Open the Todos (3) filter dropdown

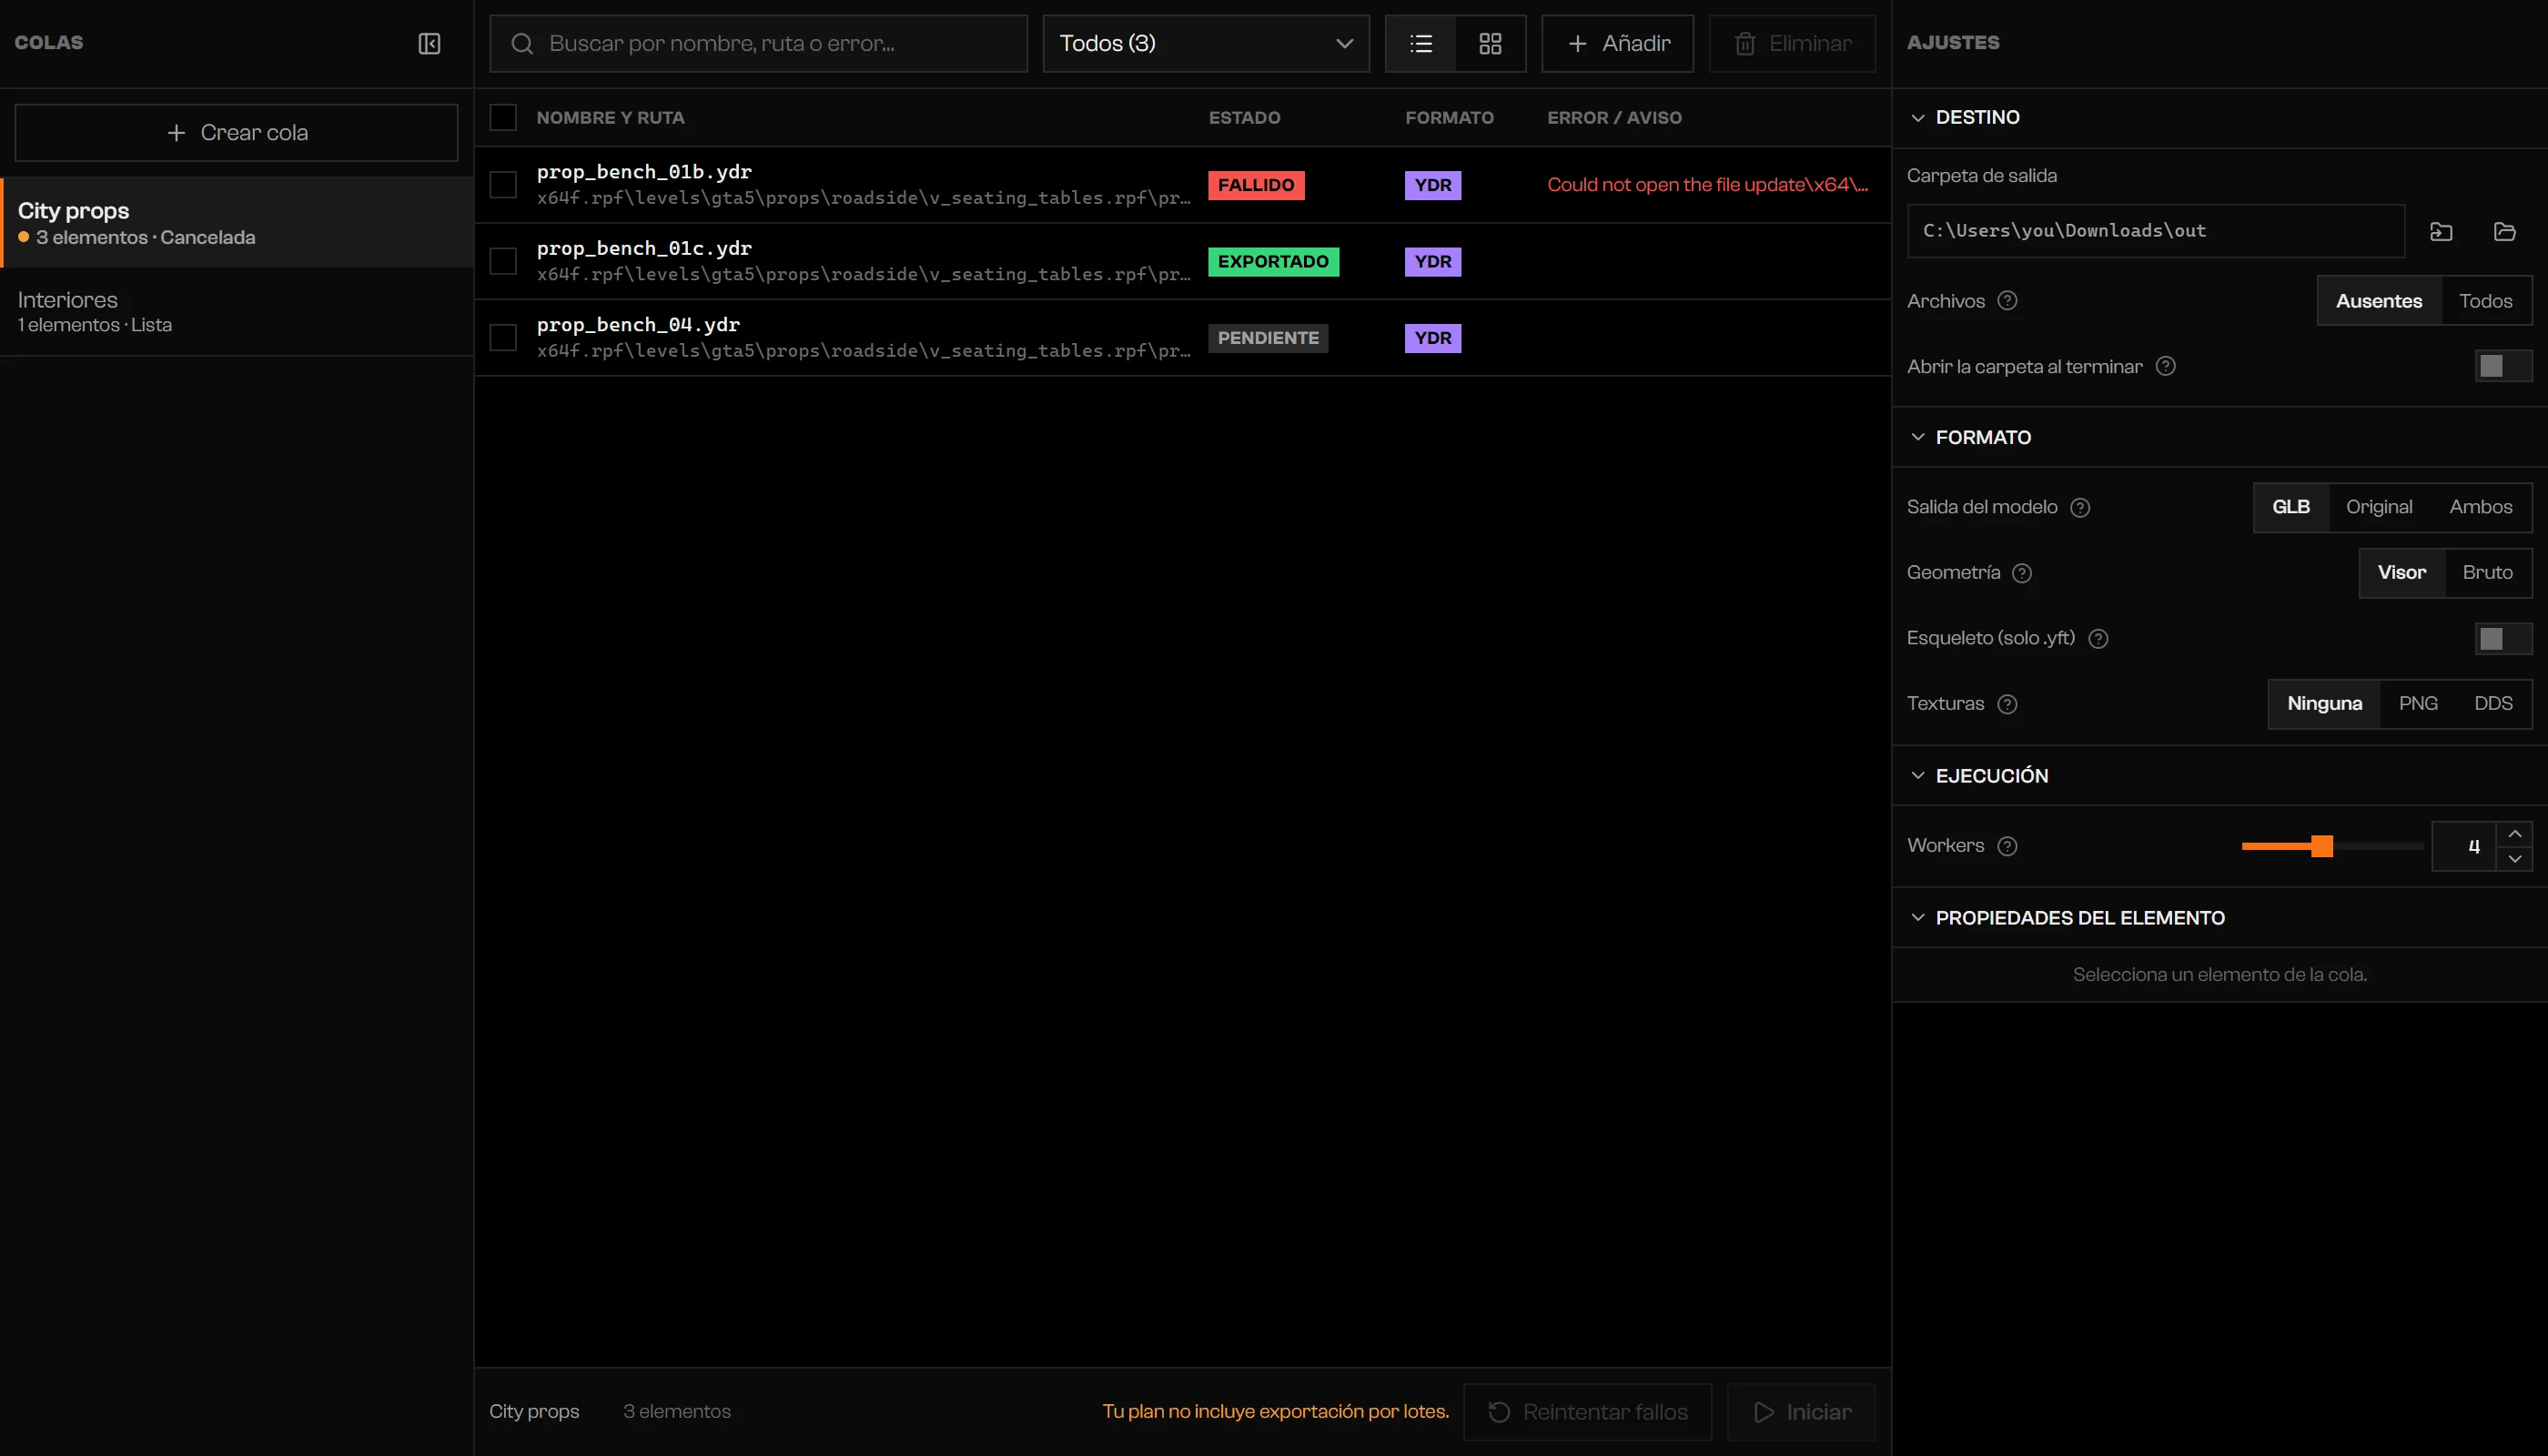click(1206, 43)
